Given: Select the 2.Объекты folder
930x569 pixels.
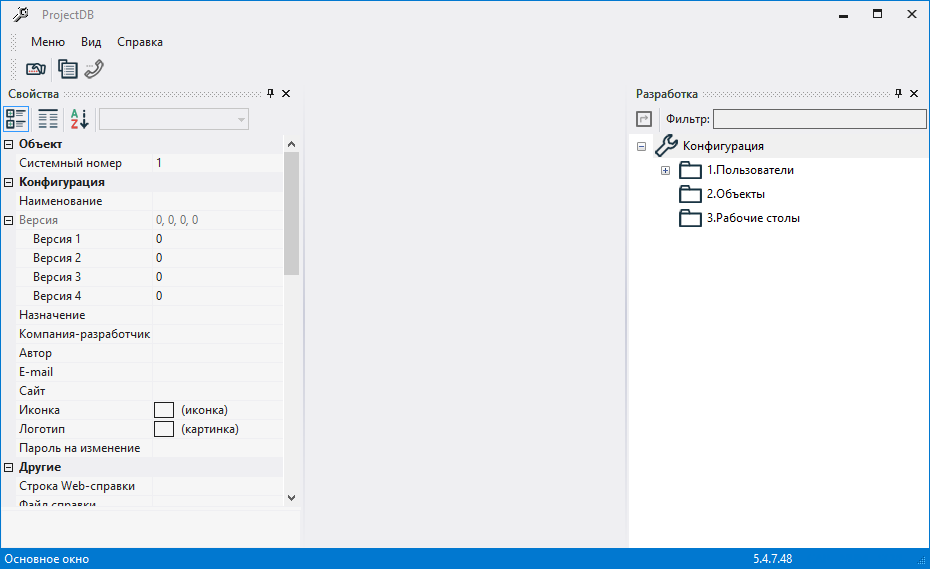Looking at the screenshot, I should click(735, 194).
